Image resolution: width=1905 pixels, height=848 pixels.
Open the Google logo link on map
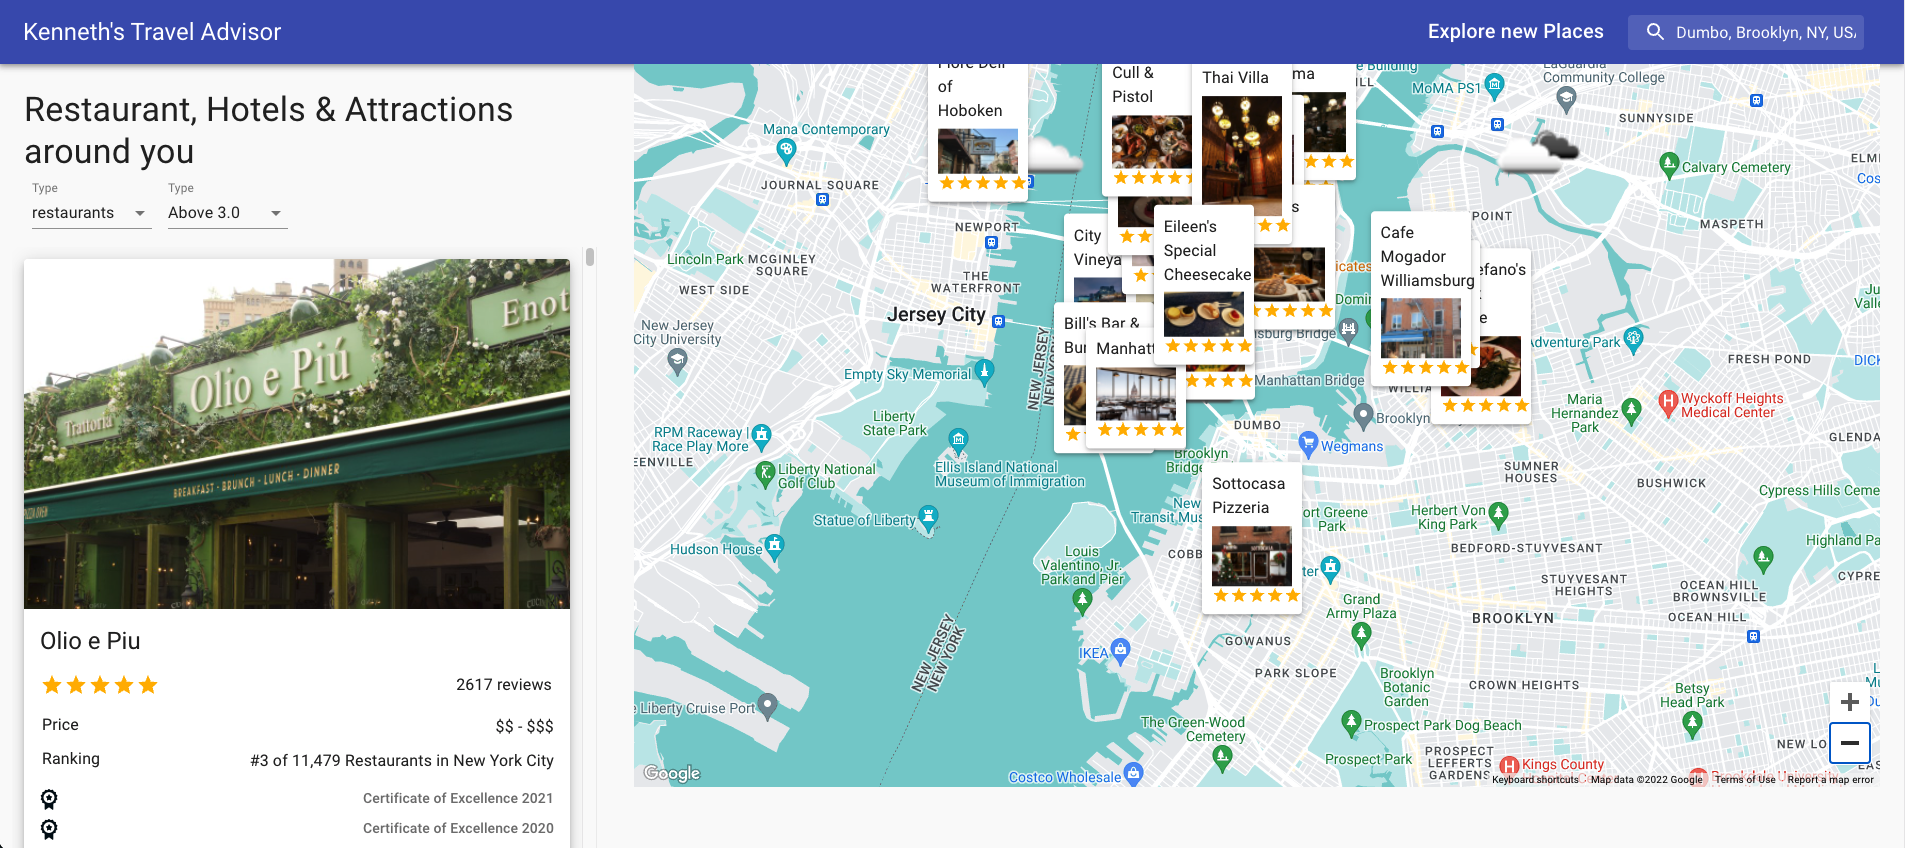672,773
